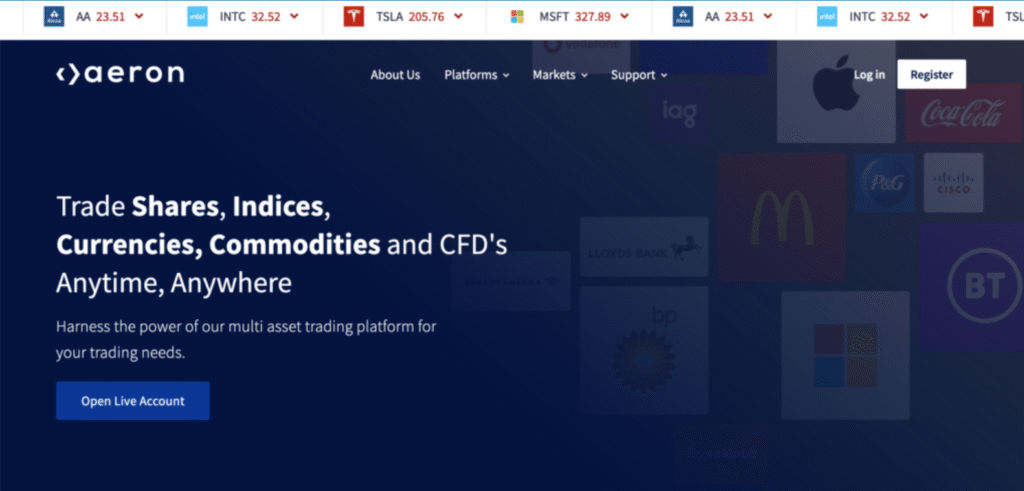Click the aeron logo in the header
Image resolution: width=1024 pixels, height=491 pixels.
tap(120, 74)
